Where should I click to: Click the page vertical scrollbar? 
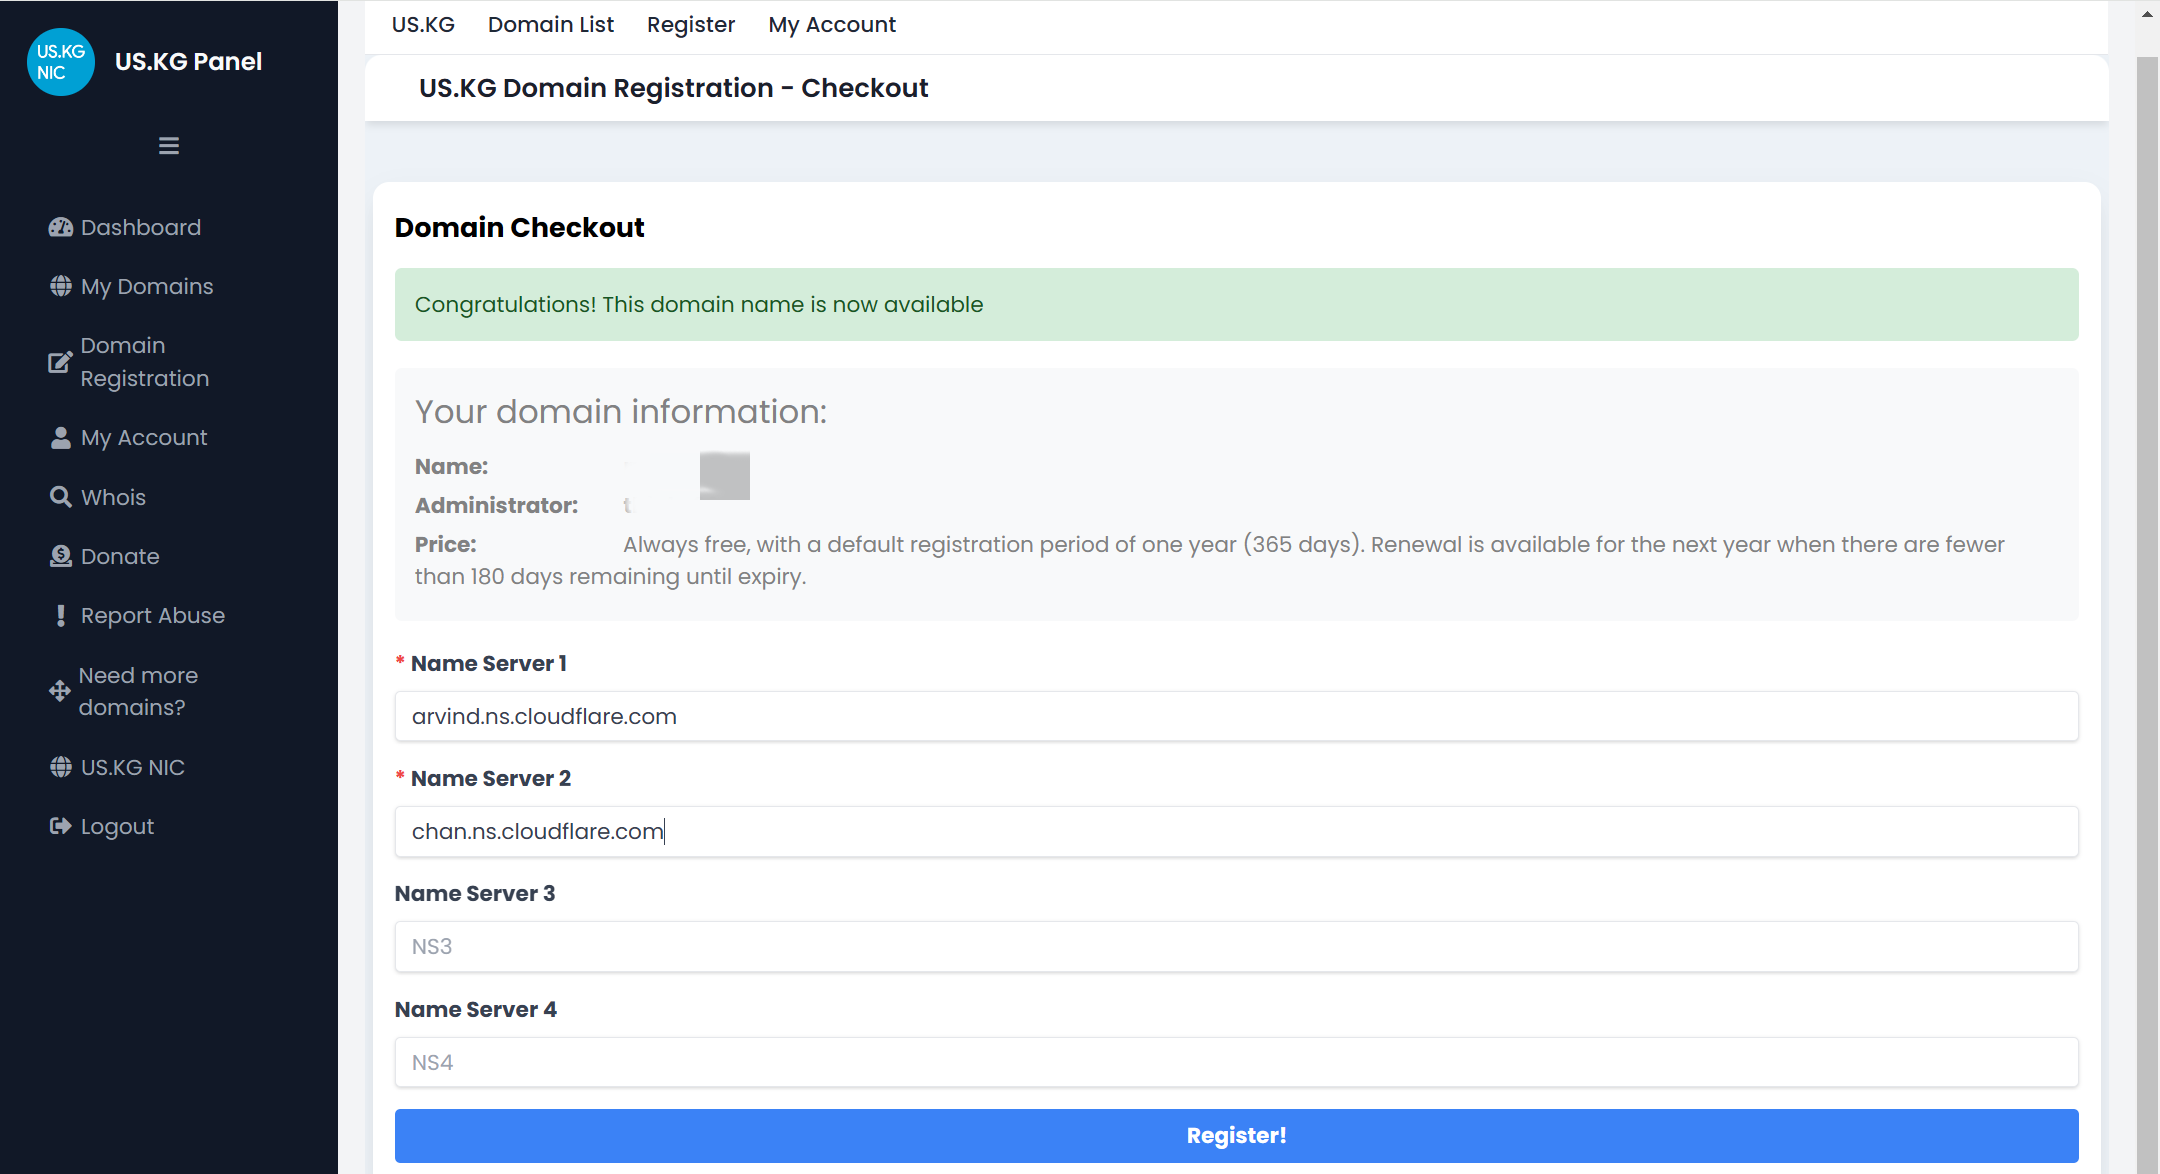[x=2147, y=600]
